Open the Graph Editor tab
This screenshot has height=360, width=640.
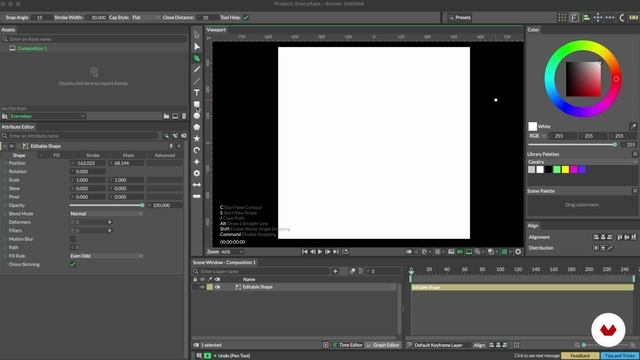[383, 345]
